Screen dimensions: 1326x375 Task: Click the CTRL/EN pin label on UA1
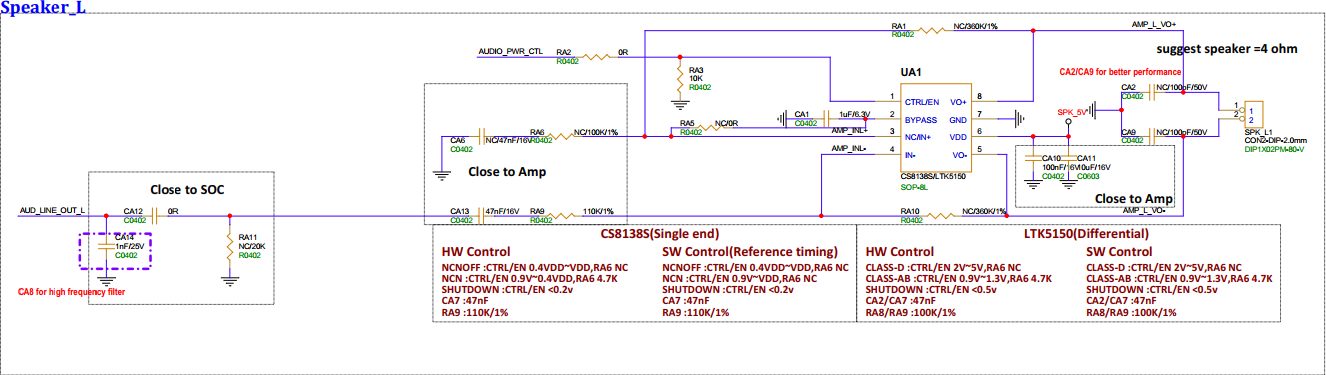[922, 102]
